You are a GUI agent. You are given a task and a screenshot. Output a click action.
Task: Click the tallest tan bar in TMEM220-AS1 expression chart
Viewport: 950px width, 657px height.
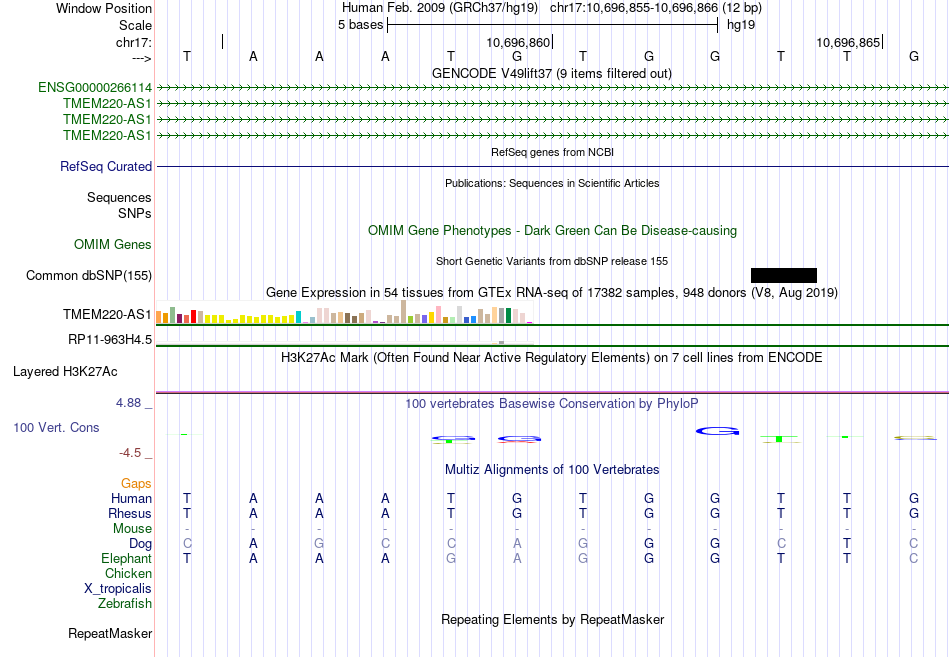[404, 312]
